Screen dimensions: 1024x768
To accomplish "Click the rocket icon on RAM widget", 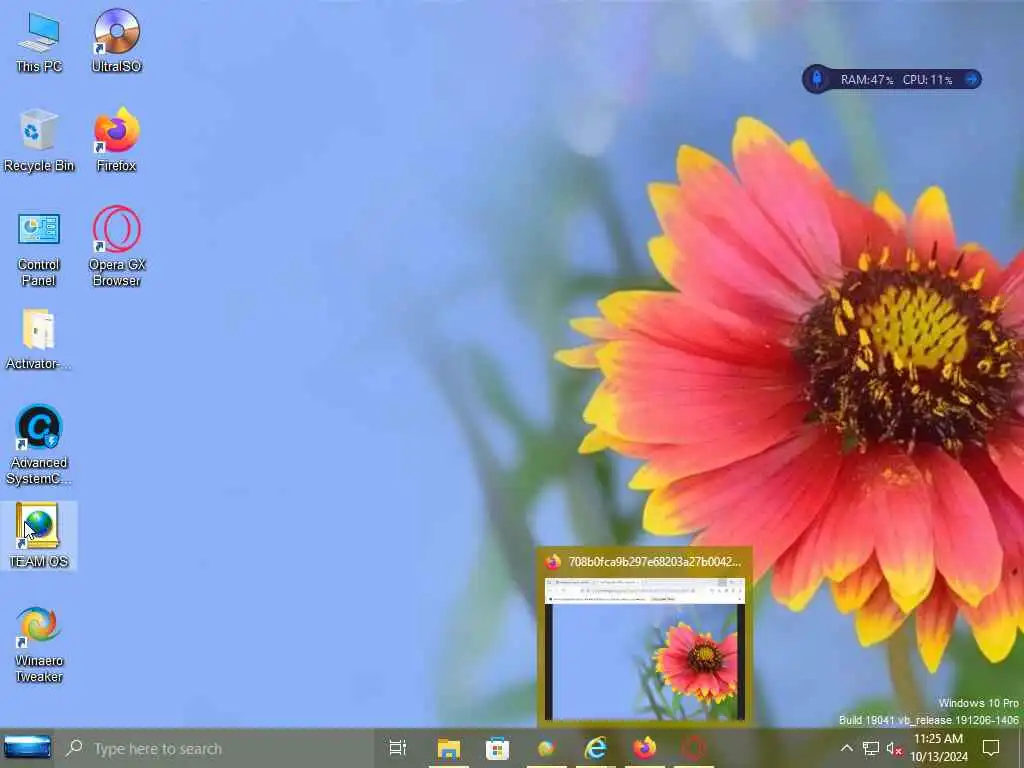I will (x=817, y=79).
